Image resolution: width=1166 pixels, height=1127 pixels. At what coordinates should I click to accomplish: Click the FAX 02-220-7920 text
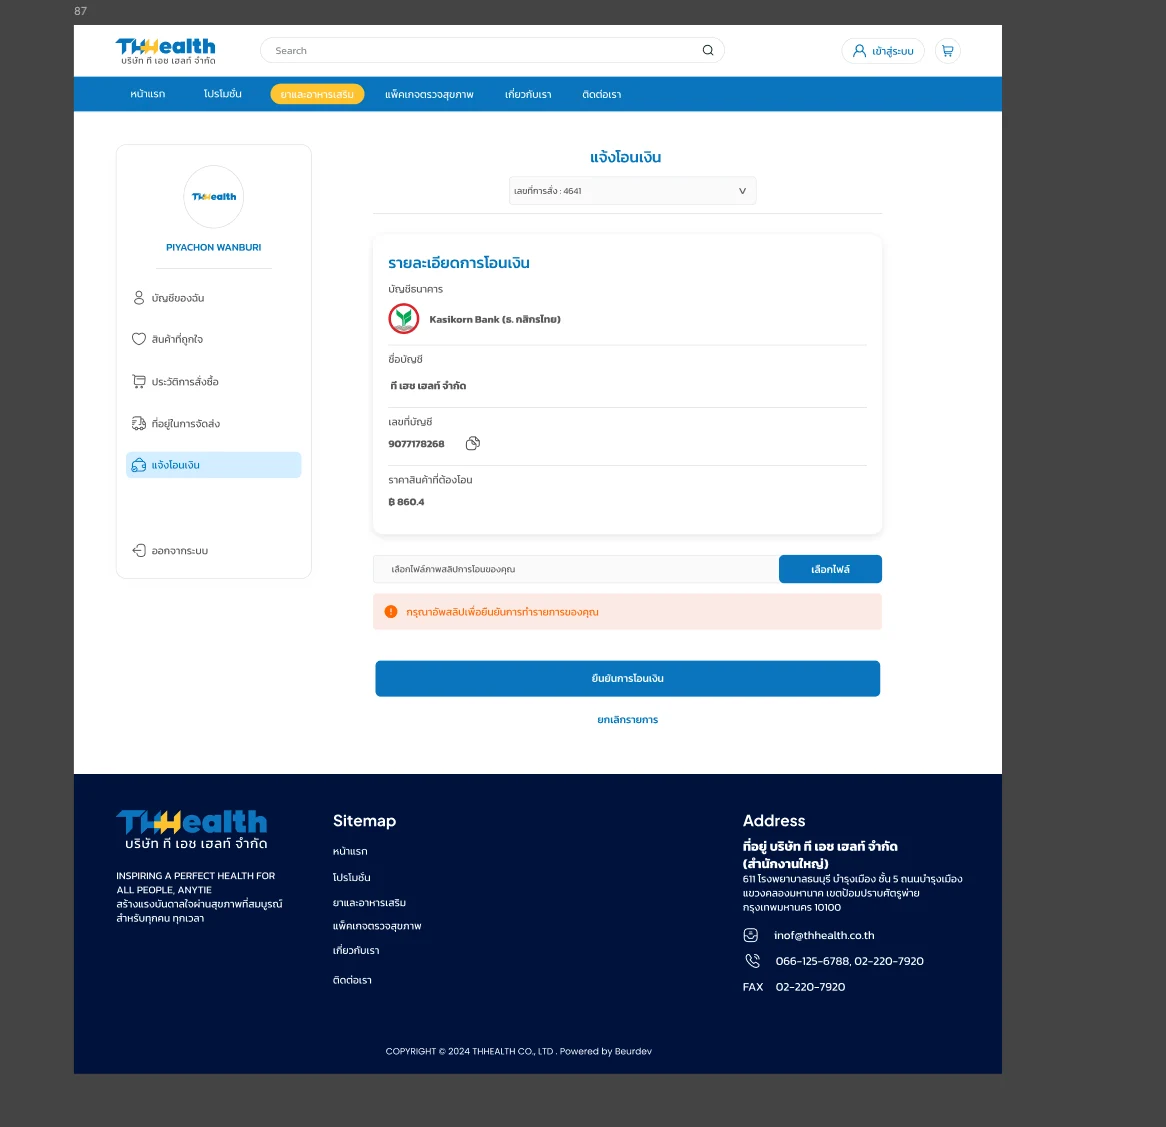pyautogui.click(x=793, y=986)
